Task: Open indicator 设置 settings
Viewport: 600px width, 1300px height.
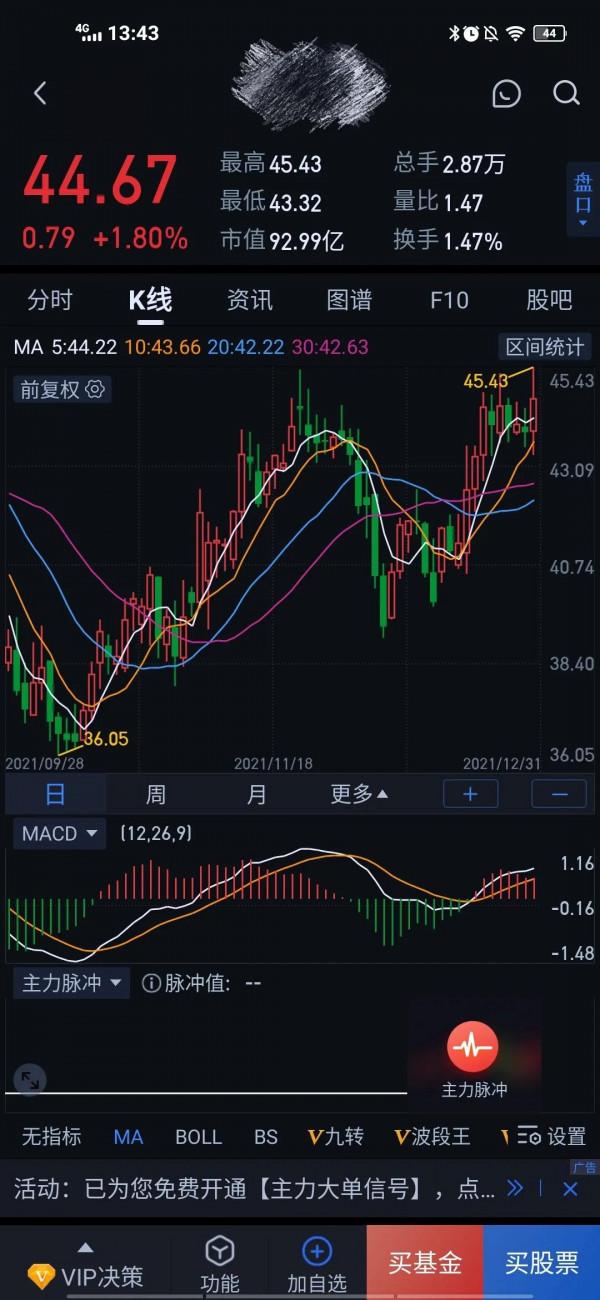Action: 552,1137
